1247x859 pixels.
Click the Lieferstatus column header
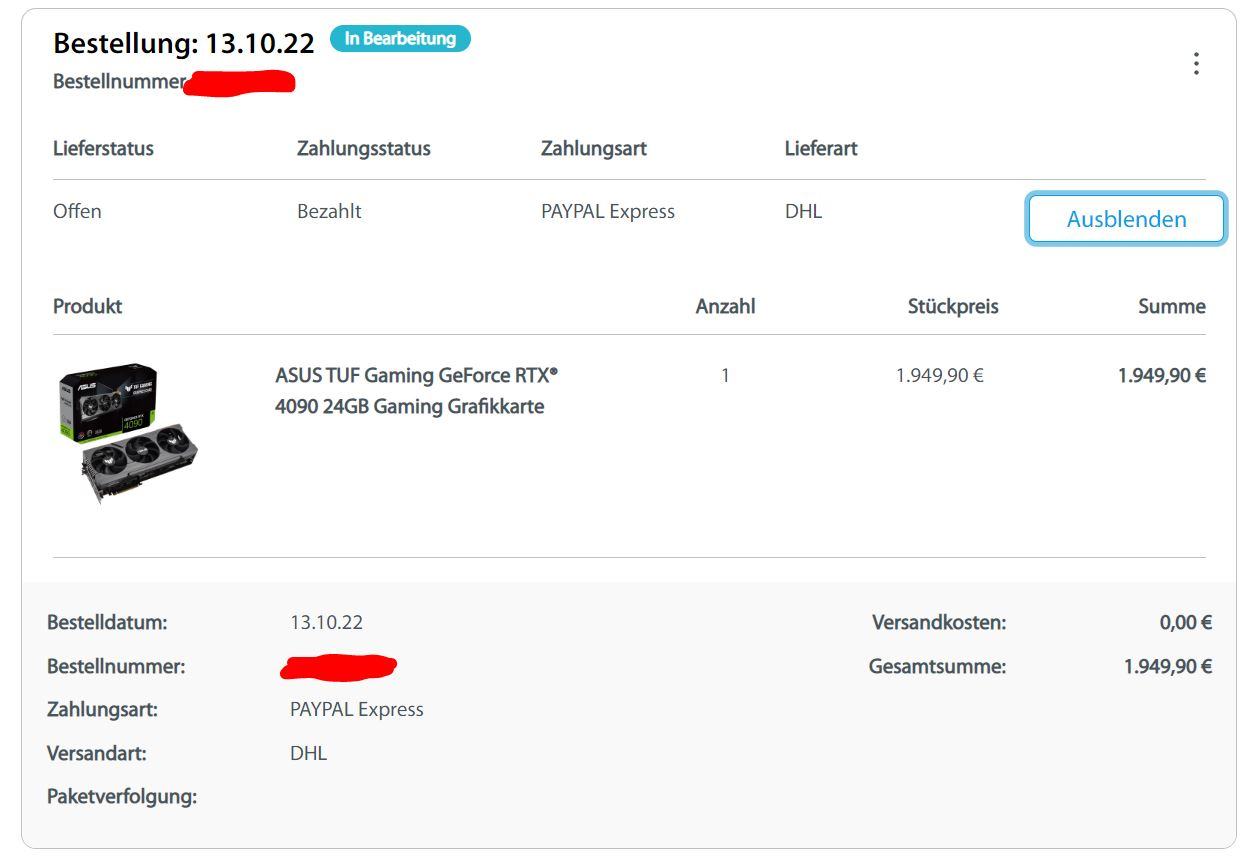tap(103, 148)
